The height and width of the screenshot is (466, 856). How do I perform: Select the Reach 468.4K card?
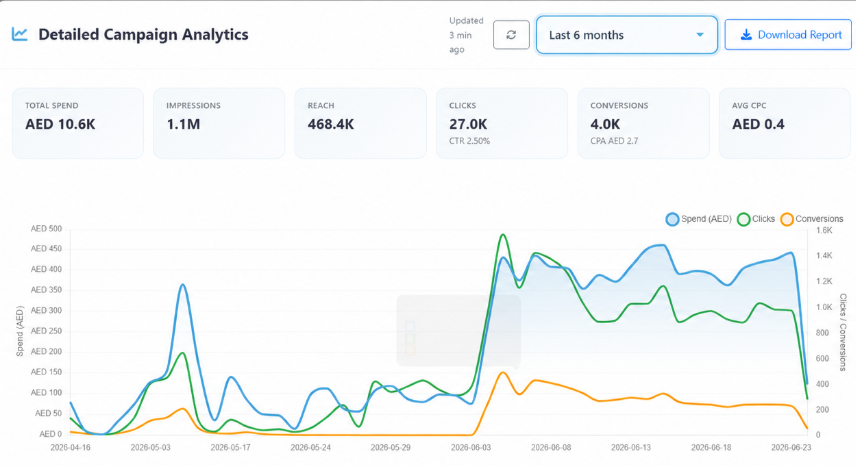coord(360,123)
